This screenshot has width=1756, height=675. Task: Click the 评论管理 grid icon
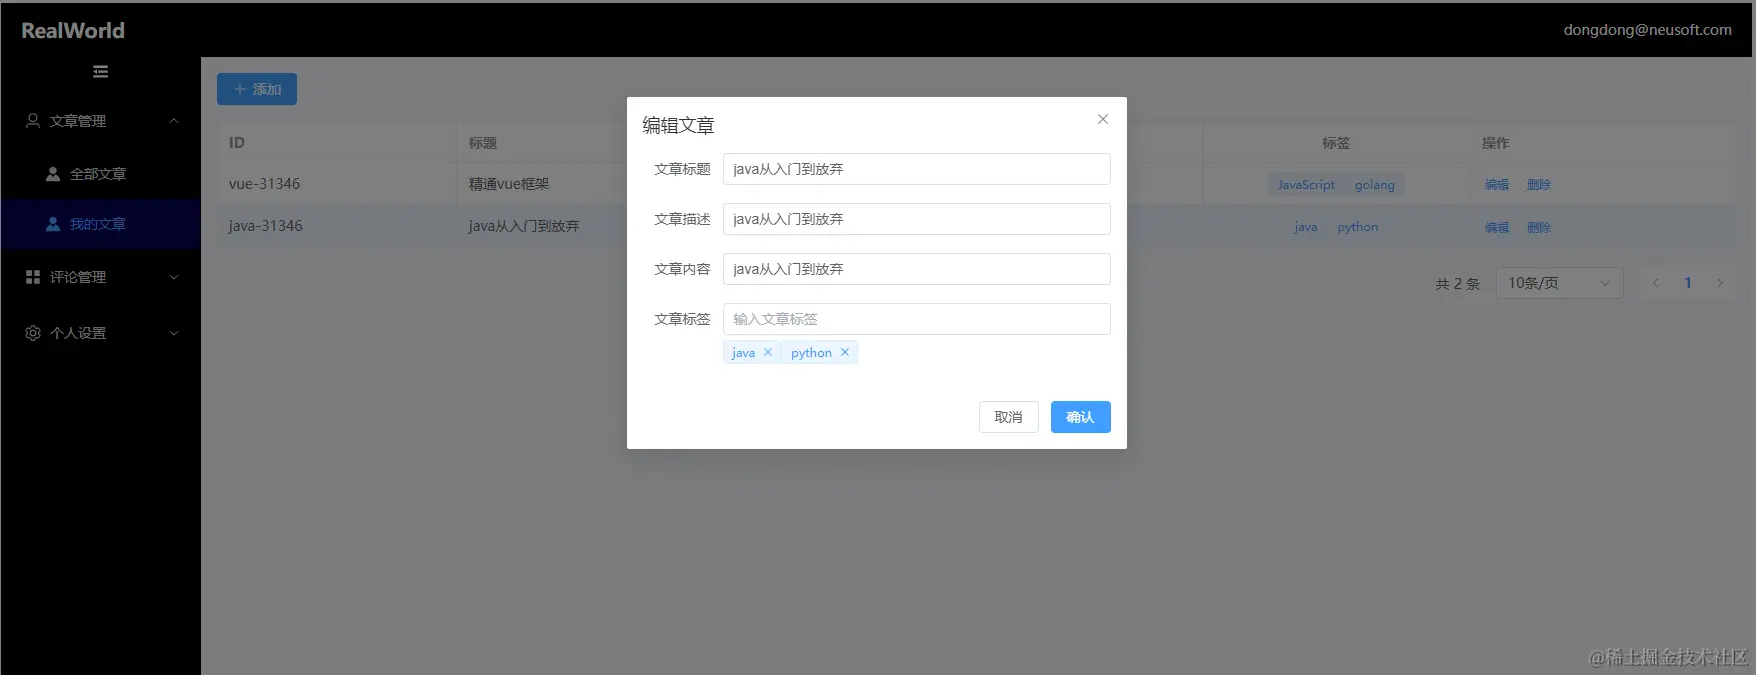point(33,277)
